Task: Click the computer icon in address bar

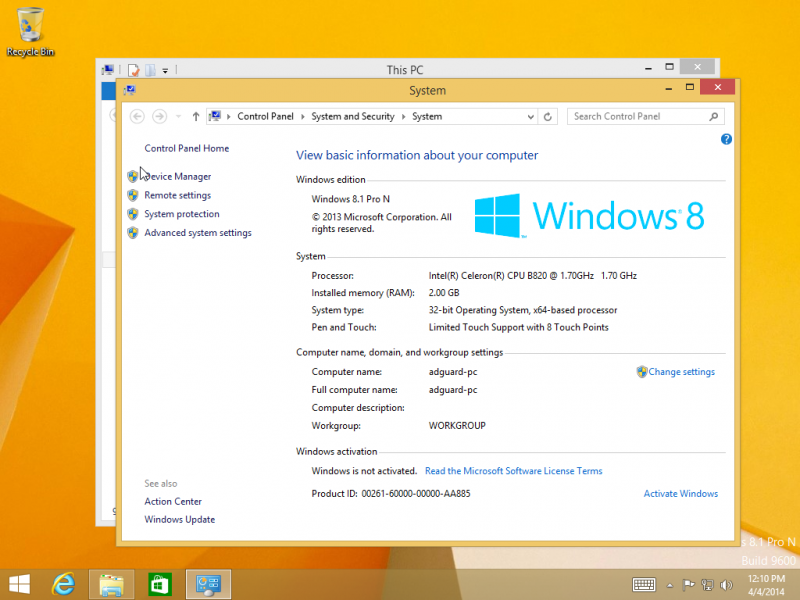Action: point(215,116)
